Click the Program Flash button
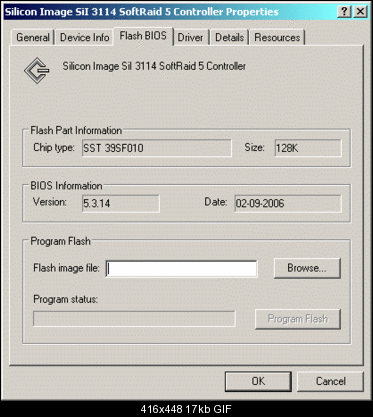Image resolution: width=373 pixels, height=417 pixels. tap(298, 319)
